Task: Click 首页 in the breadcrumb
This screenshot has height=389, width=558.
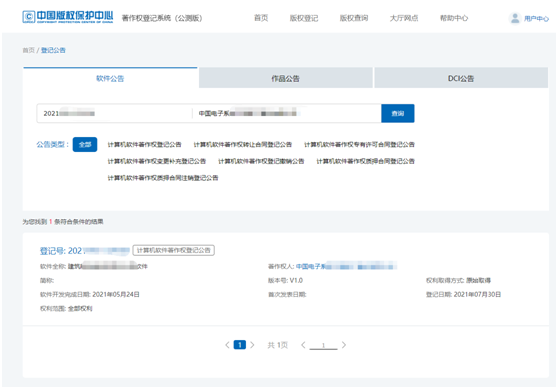Action: (28, 50)
